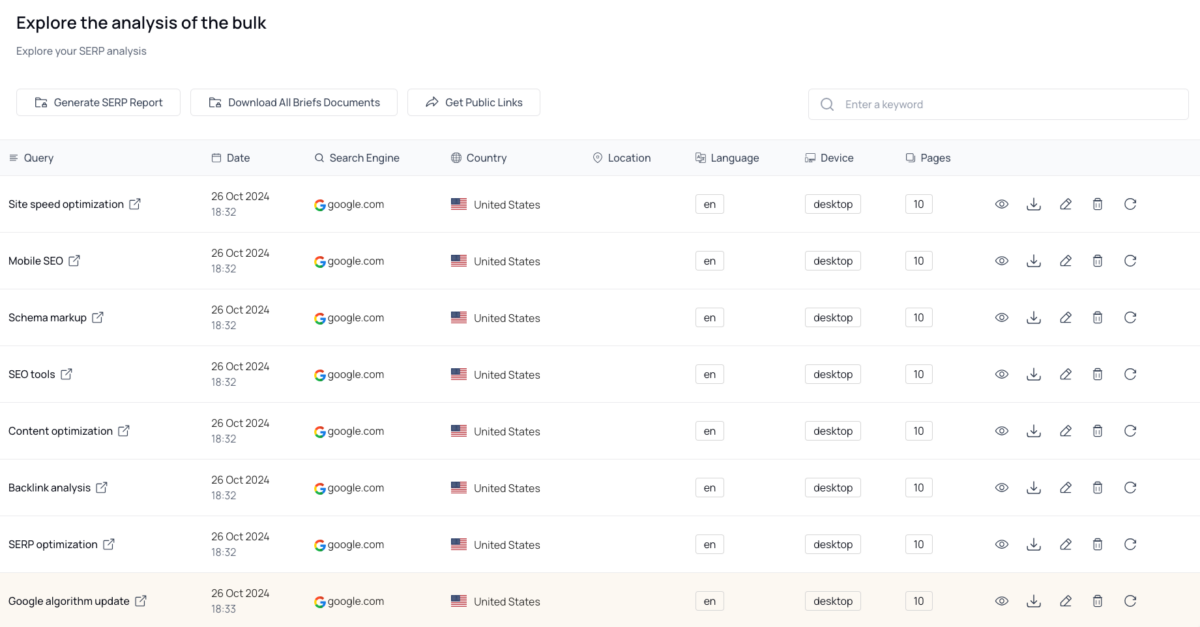Click the Query column header
Viewport: 1200px width, 627px height.
(x=31, y=158)
